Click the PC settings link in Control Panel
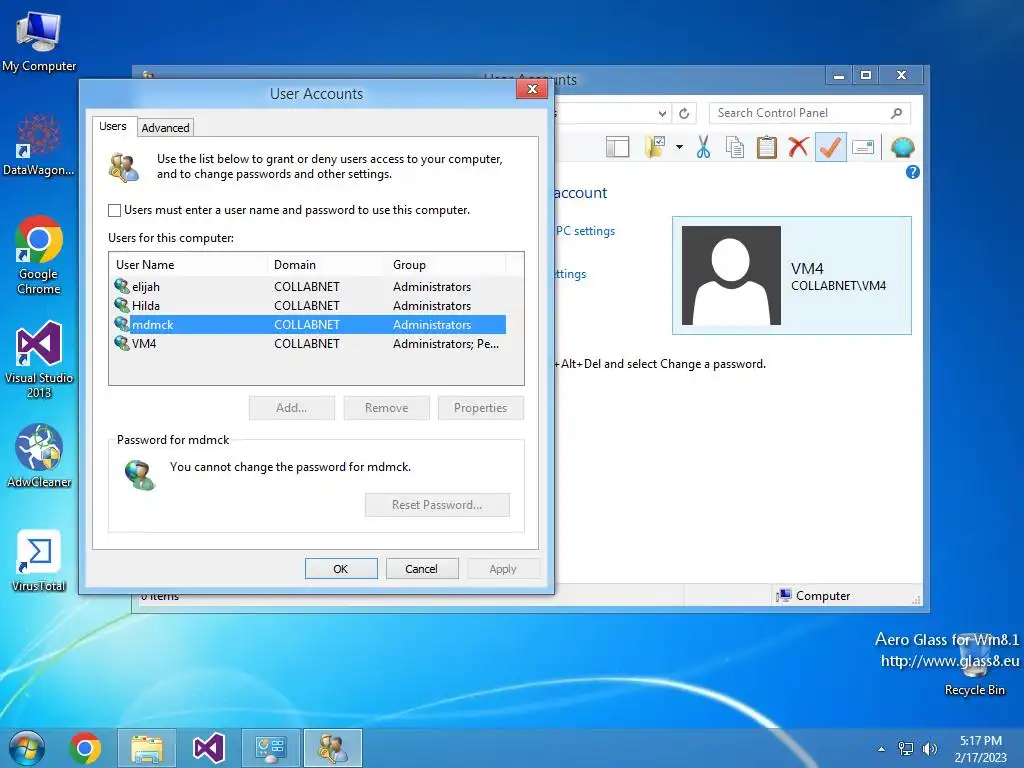1024x768 pixels. coord(585,231)
